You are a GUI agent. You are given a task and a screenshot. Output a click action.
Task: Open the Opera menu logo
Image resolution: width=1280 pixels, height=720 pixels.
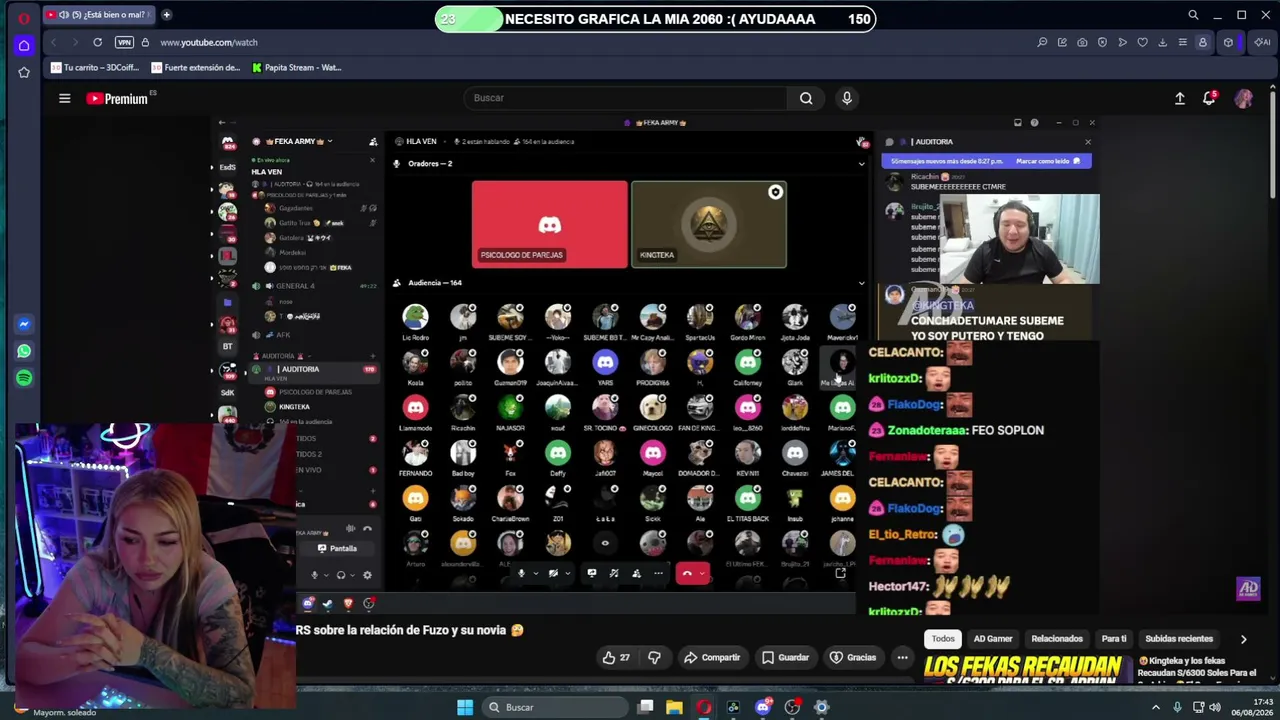[23, 17]
